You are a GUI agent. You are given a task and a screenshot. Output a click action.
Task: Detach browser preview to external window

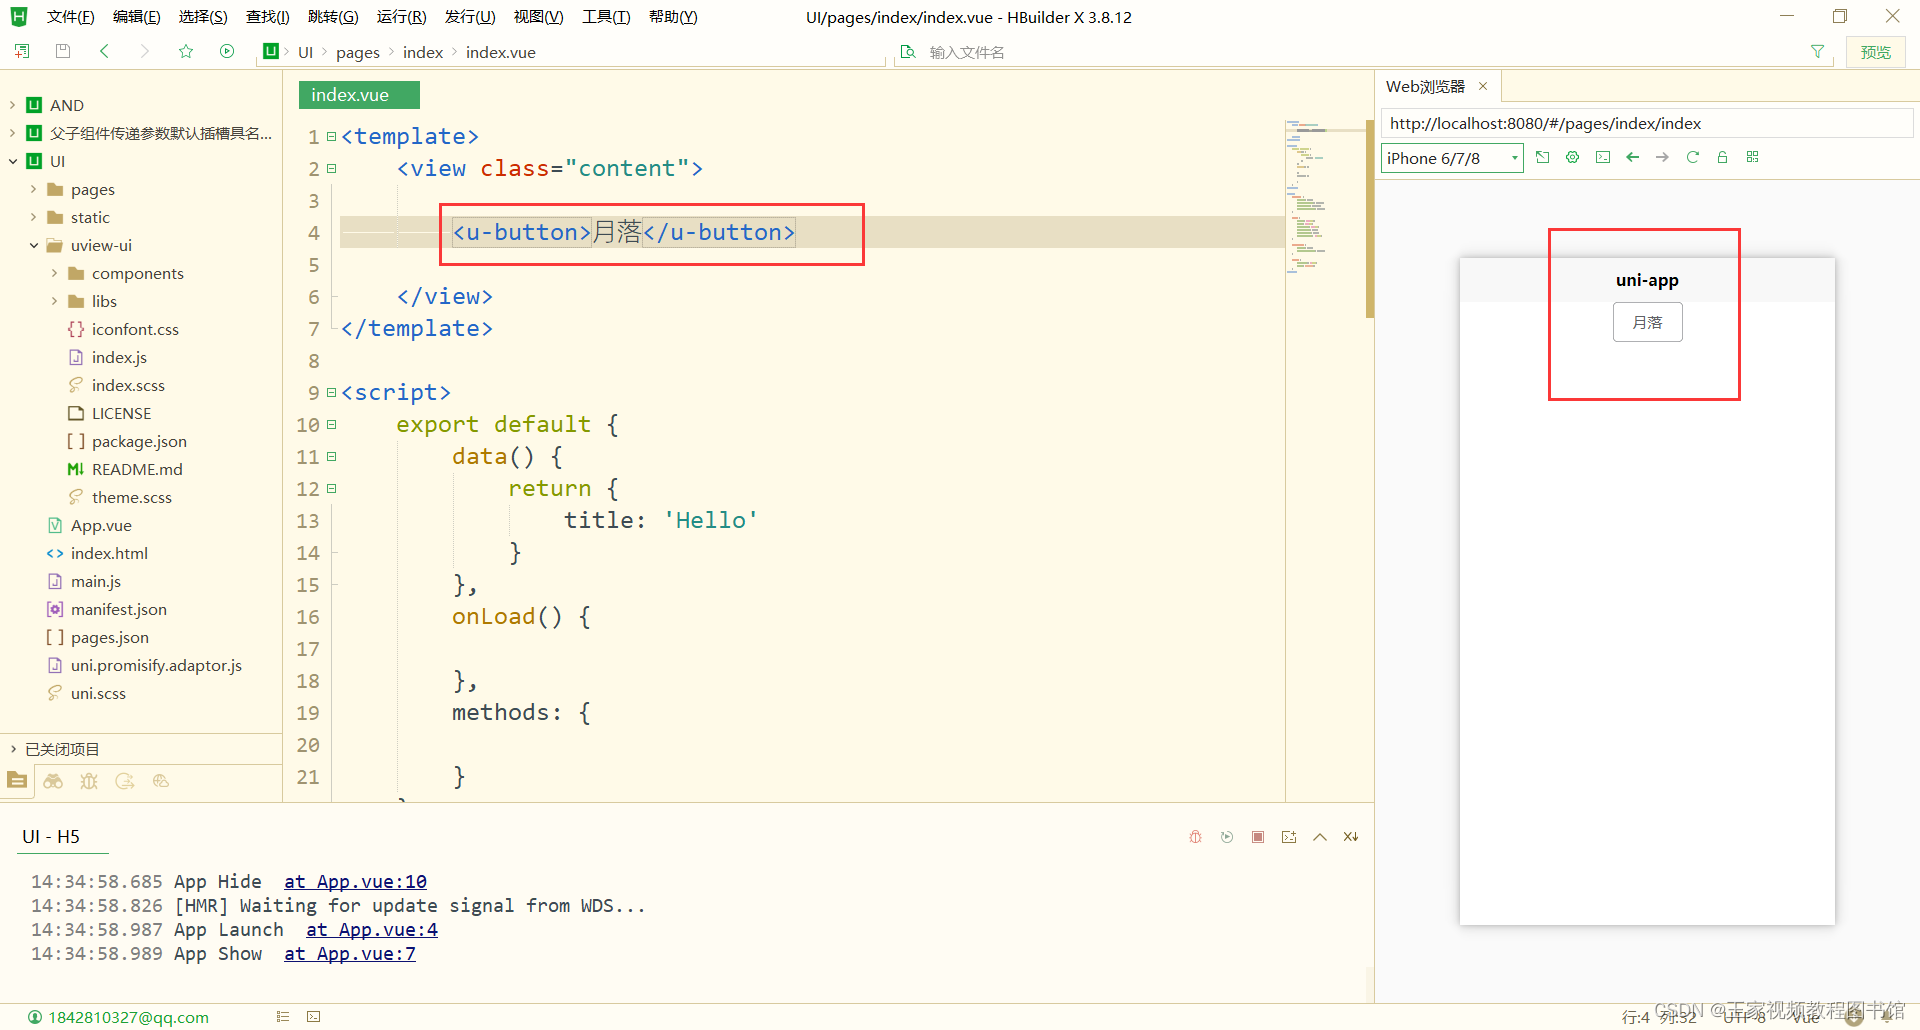(x=1543, y=157)
